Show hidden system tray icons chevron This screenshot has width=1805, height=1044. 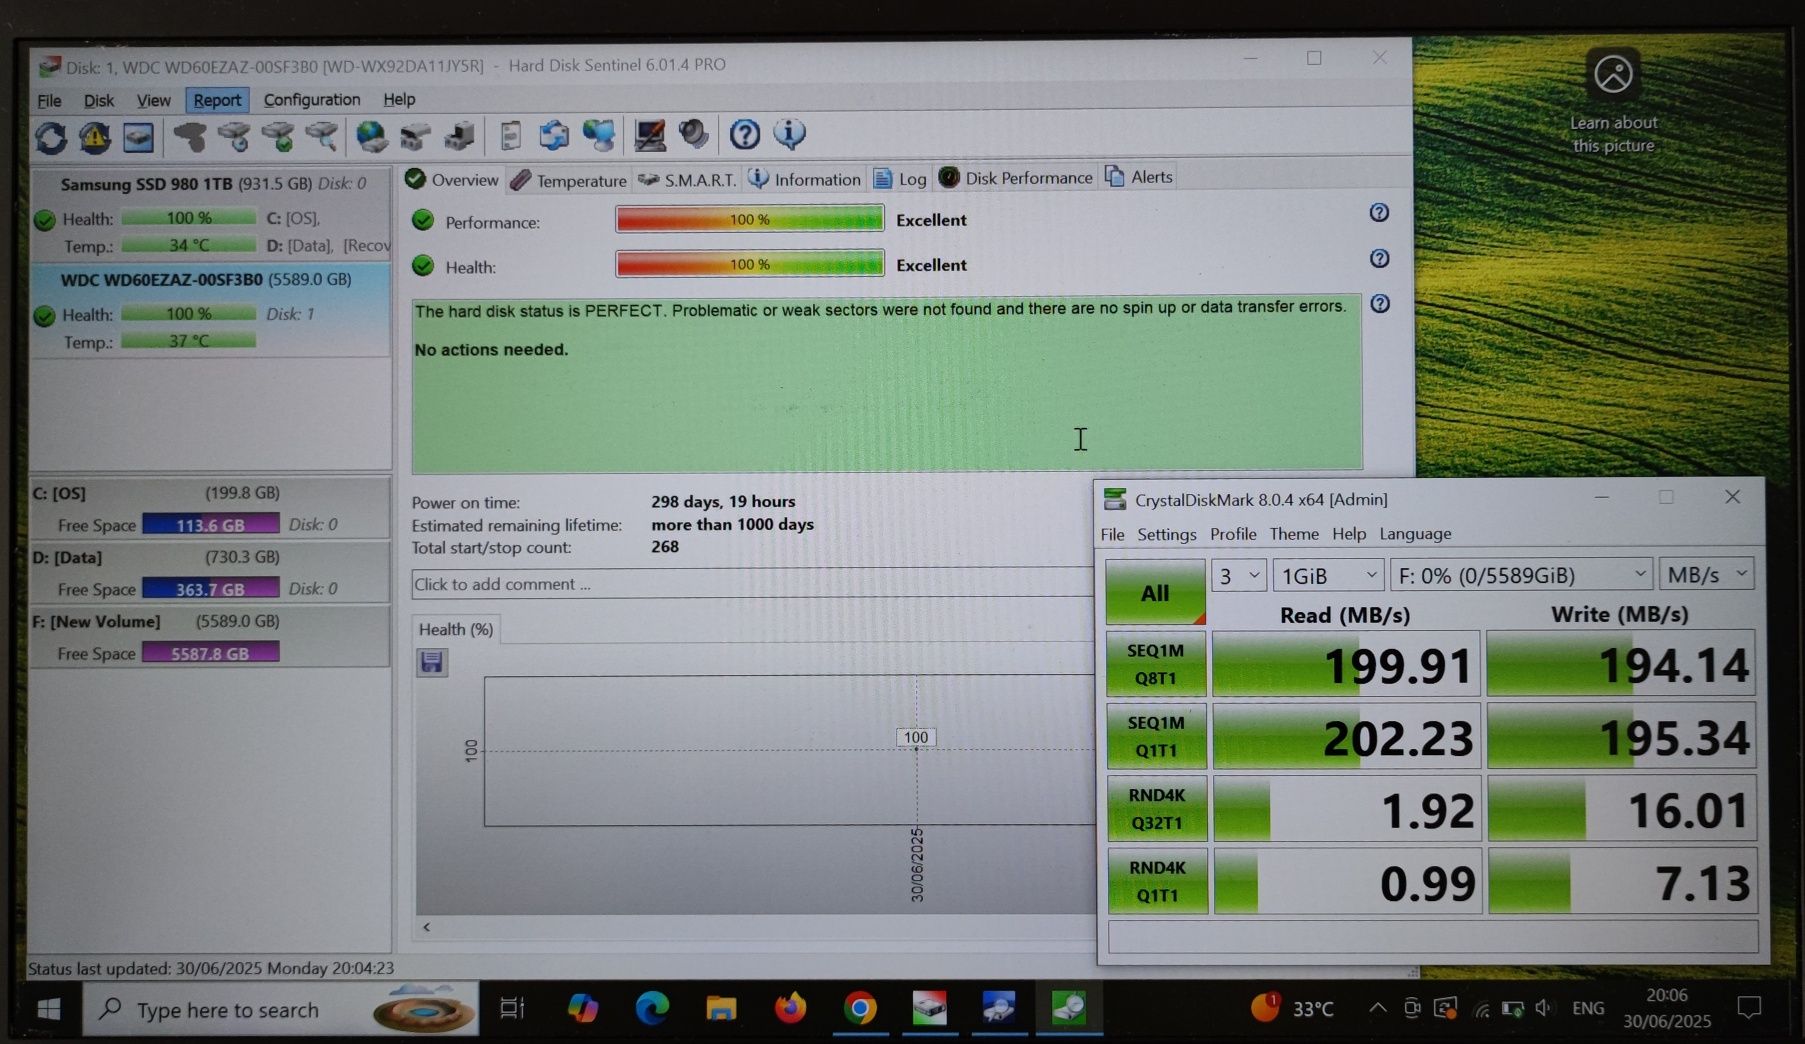[x=1377, y=1008]
